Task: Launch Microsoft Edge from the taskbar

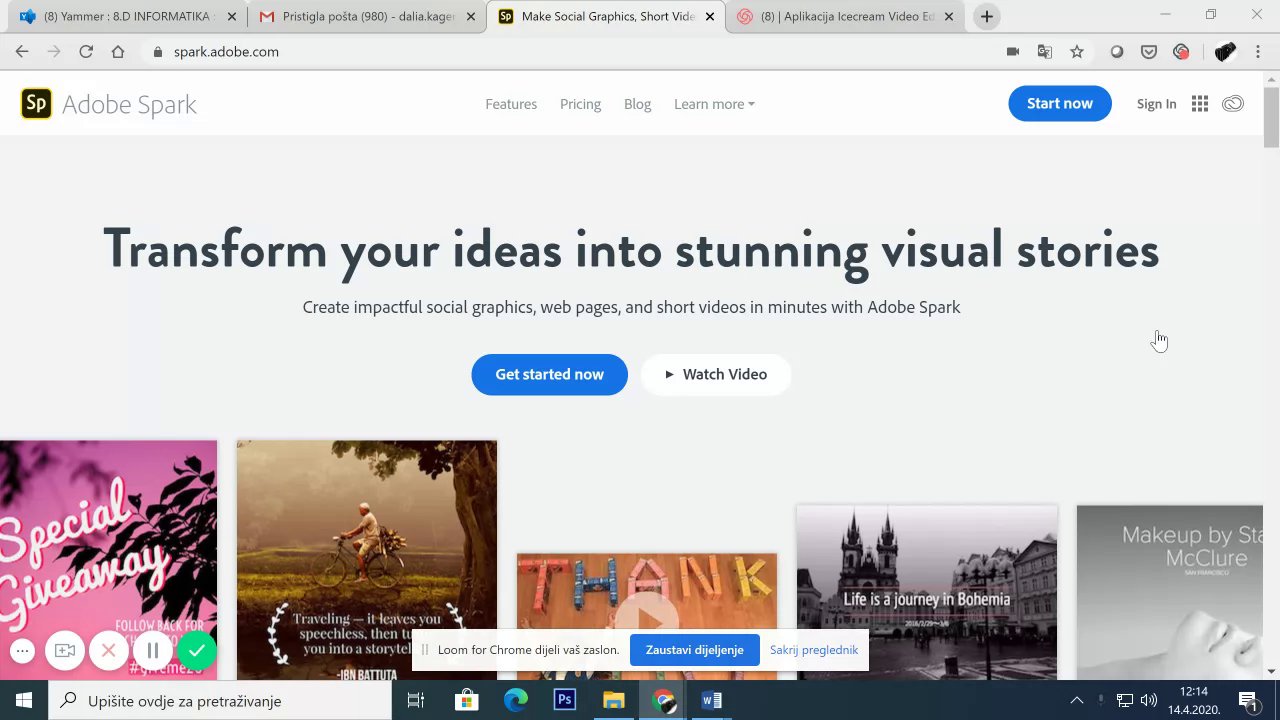Action: [515, 700]
